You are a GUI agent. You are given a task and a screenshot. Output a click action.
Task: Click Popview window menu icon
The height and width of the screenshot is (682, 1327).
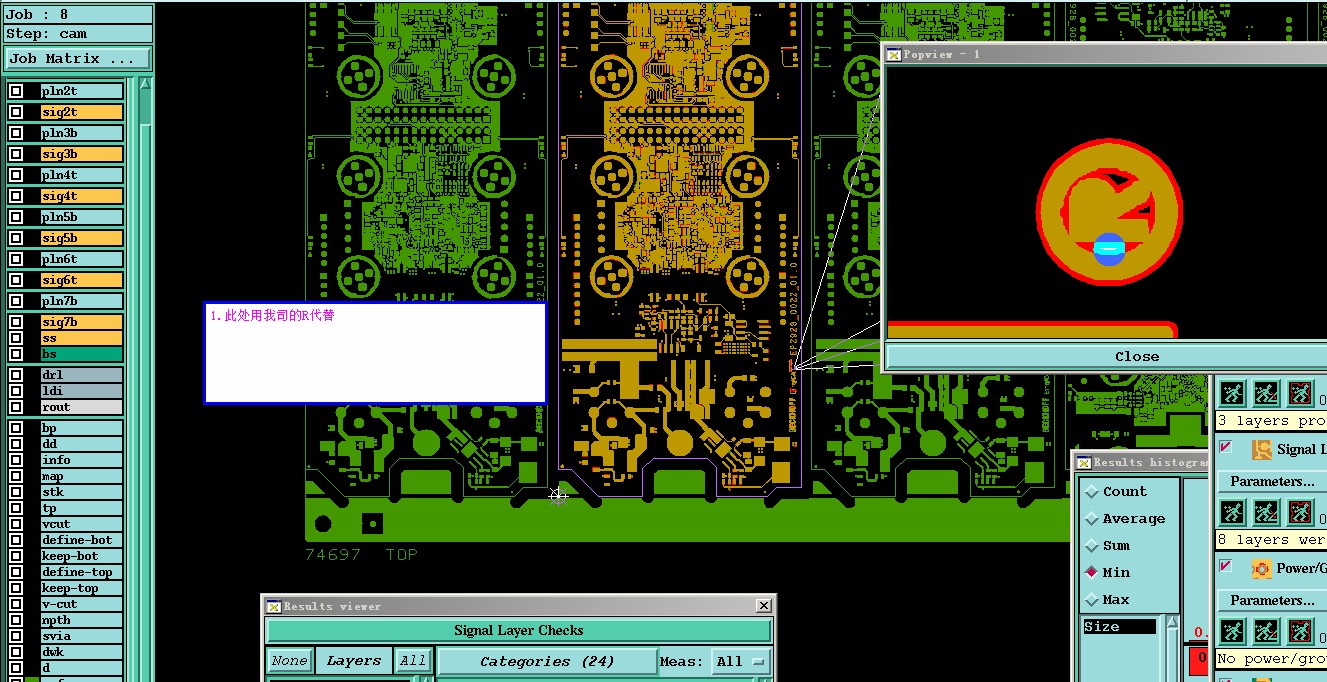pyautogui.click(x=894, y=54)
